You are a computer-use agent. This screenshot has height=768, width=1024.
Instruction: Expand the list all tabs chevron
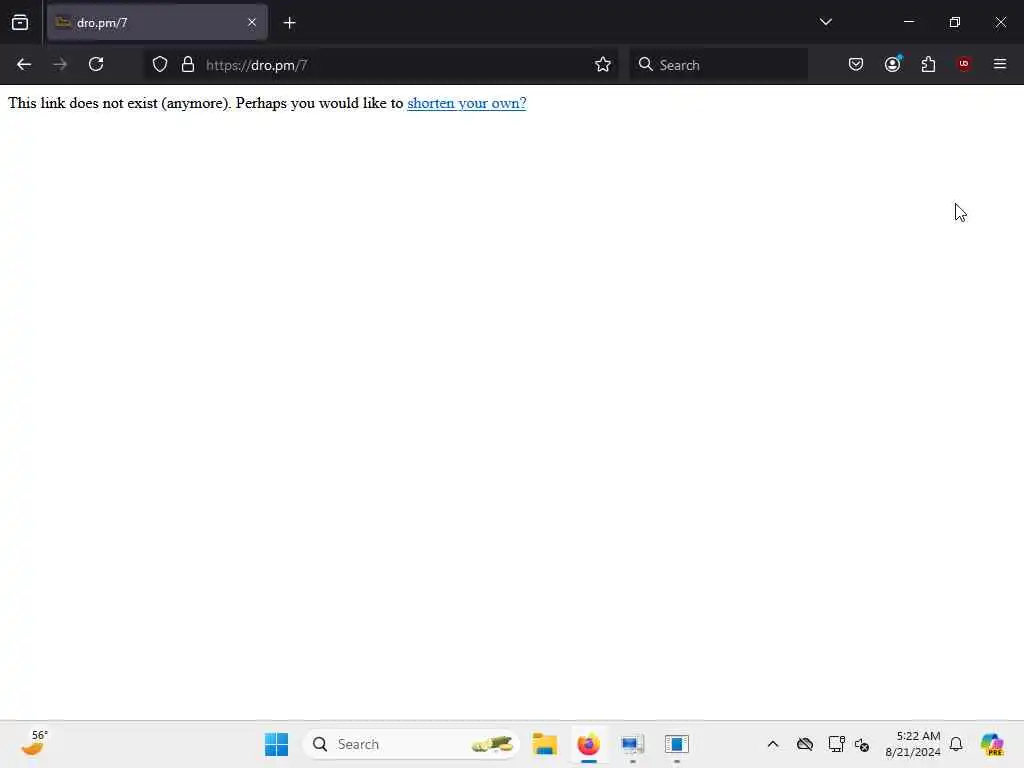[x=825, y=22]
